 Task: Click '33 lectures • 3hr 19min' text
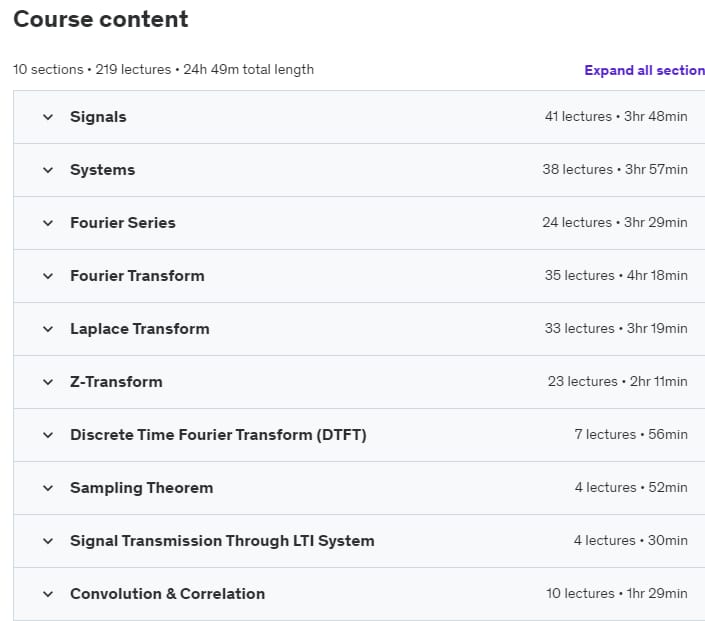point(616,329)
